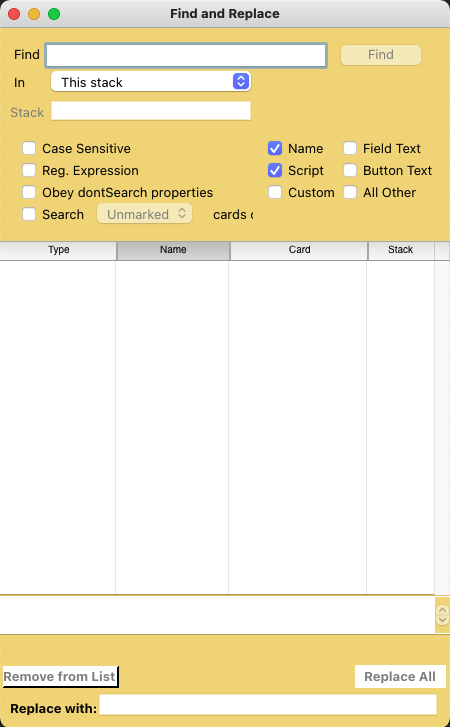
Task: Click the Remove from List button
Action: click(x=60, y=677)
